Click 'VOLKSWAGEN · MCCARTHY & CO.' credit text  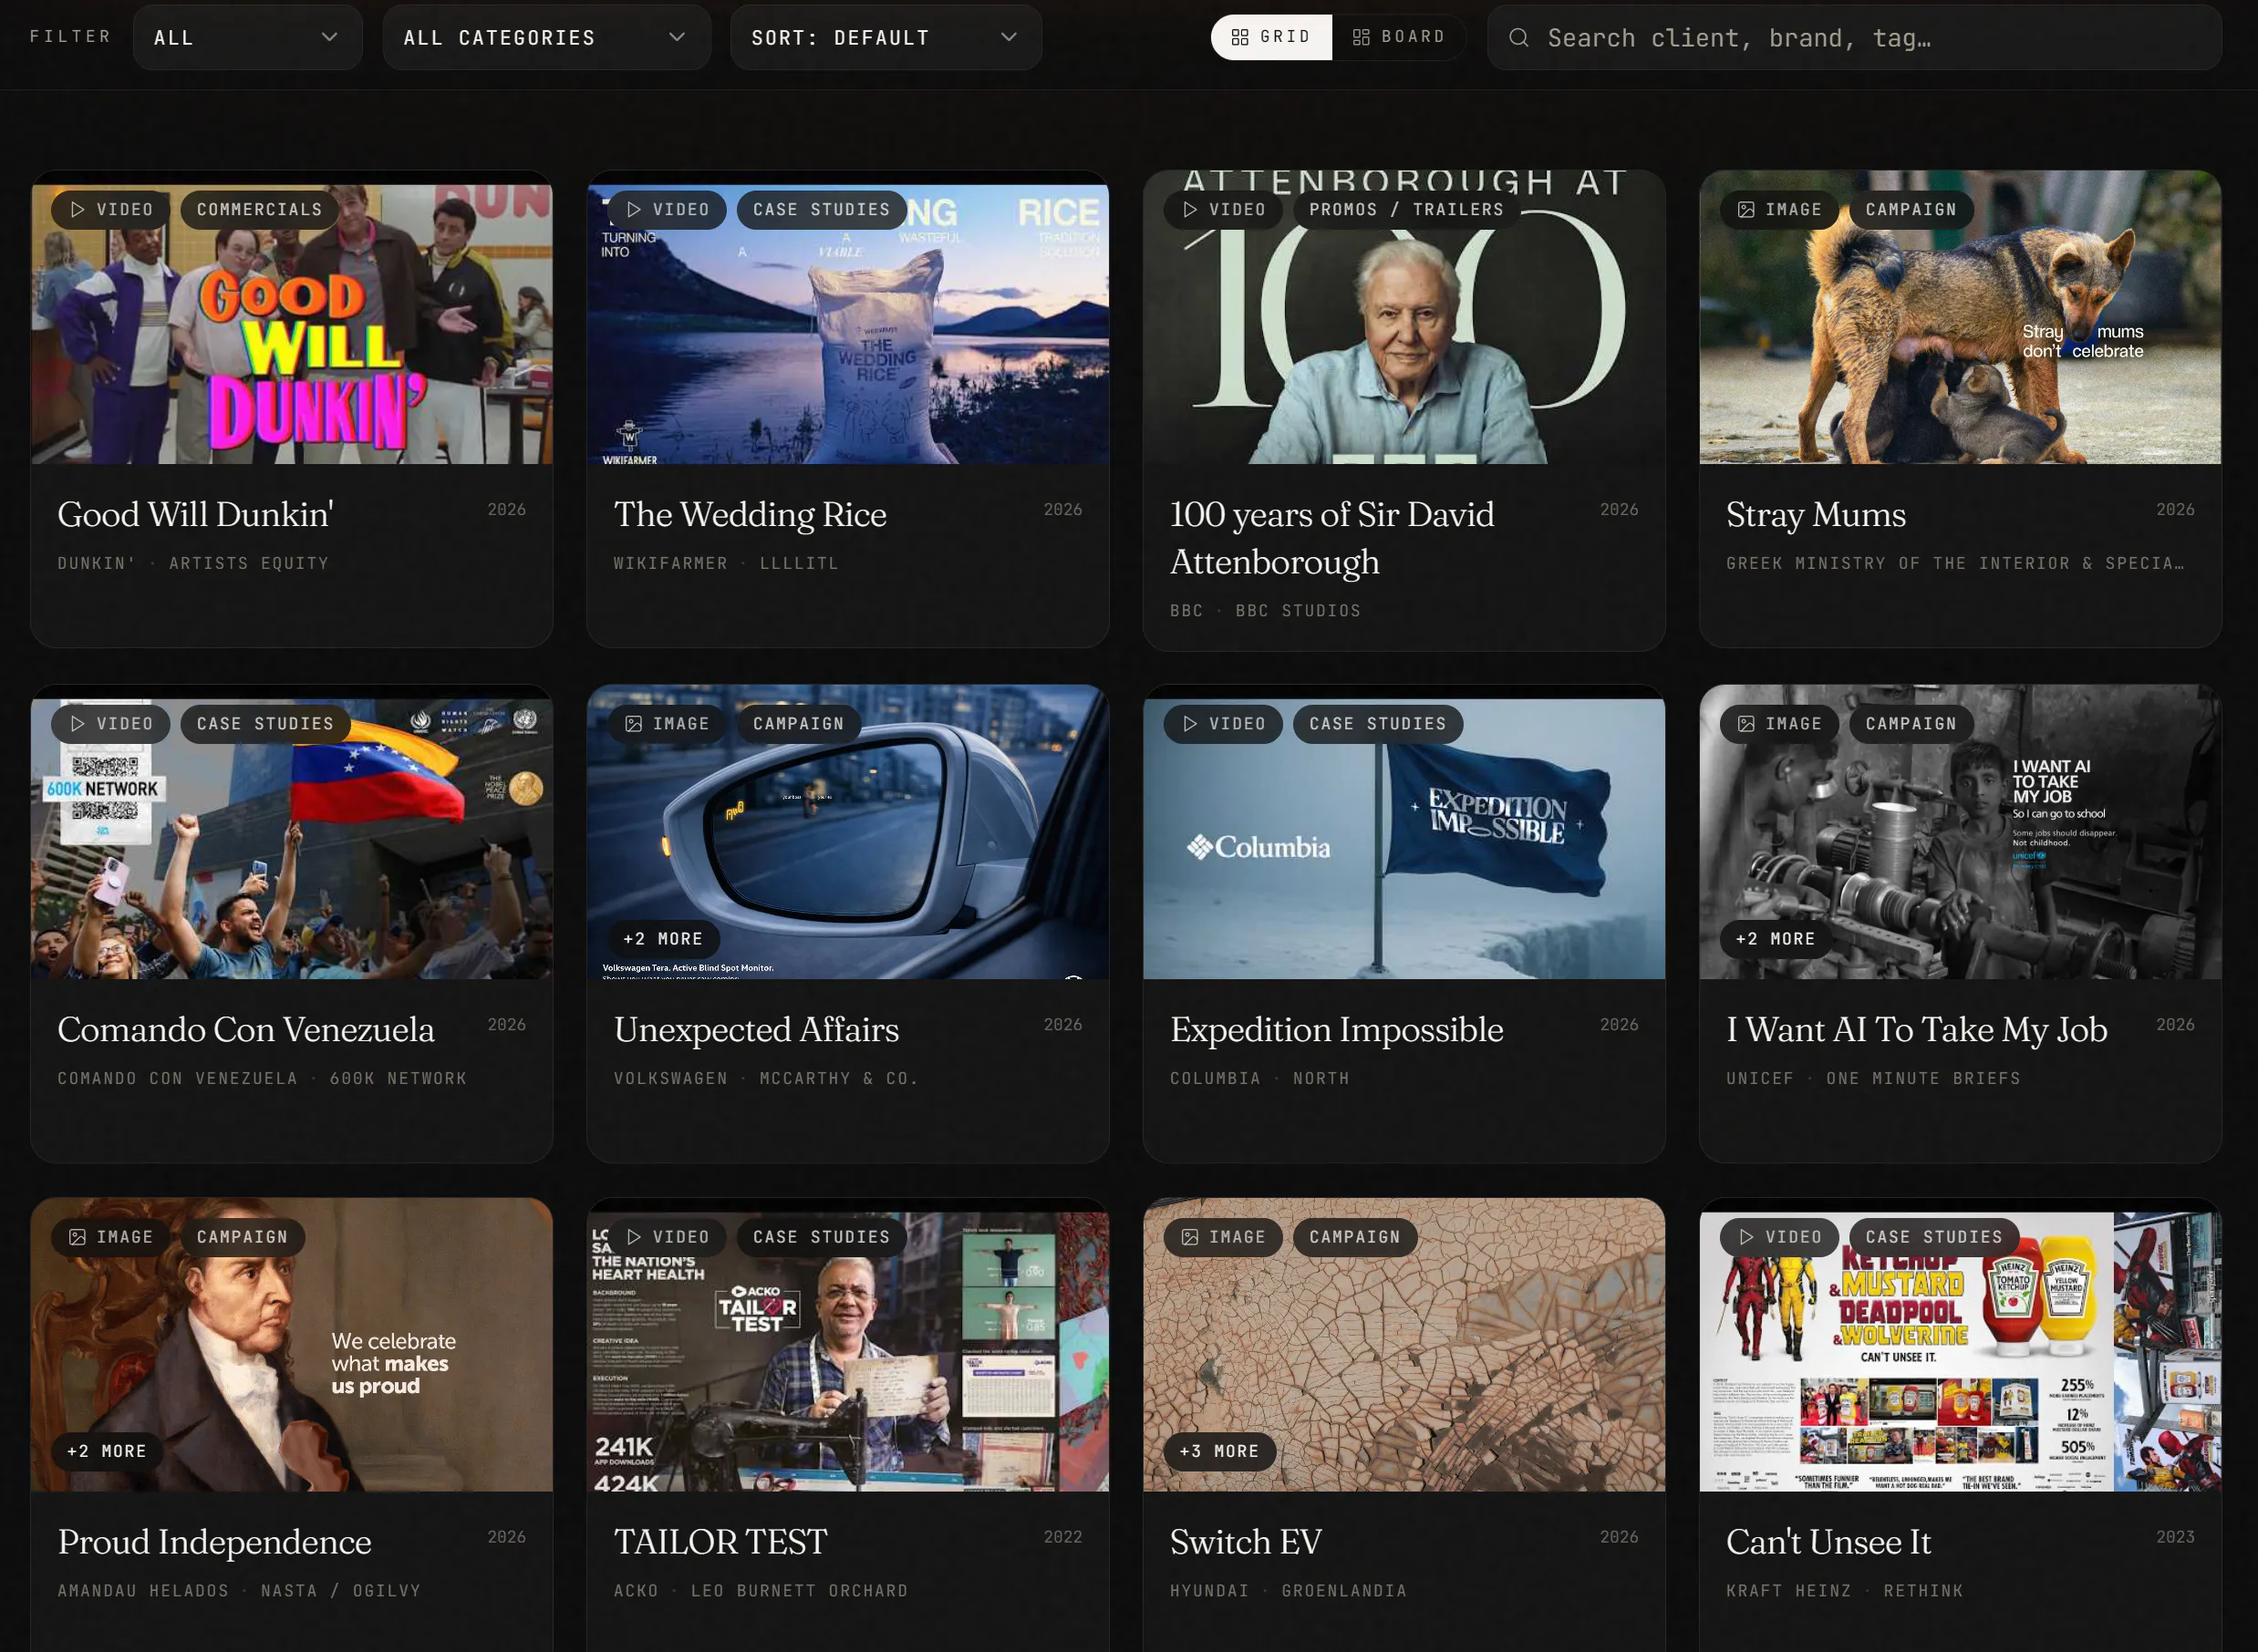point(766,1078)
